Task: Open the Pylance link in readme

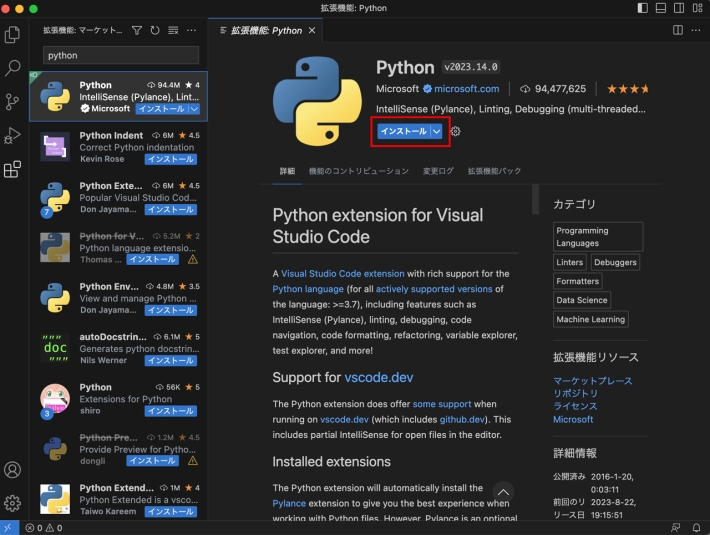Action: pos(289,504)
